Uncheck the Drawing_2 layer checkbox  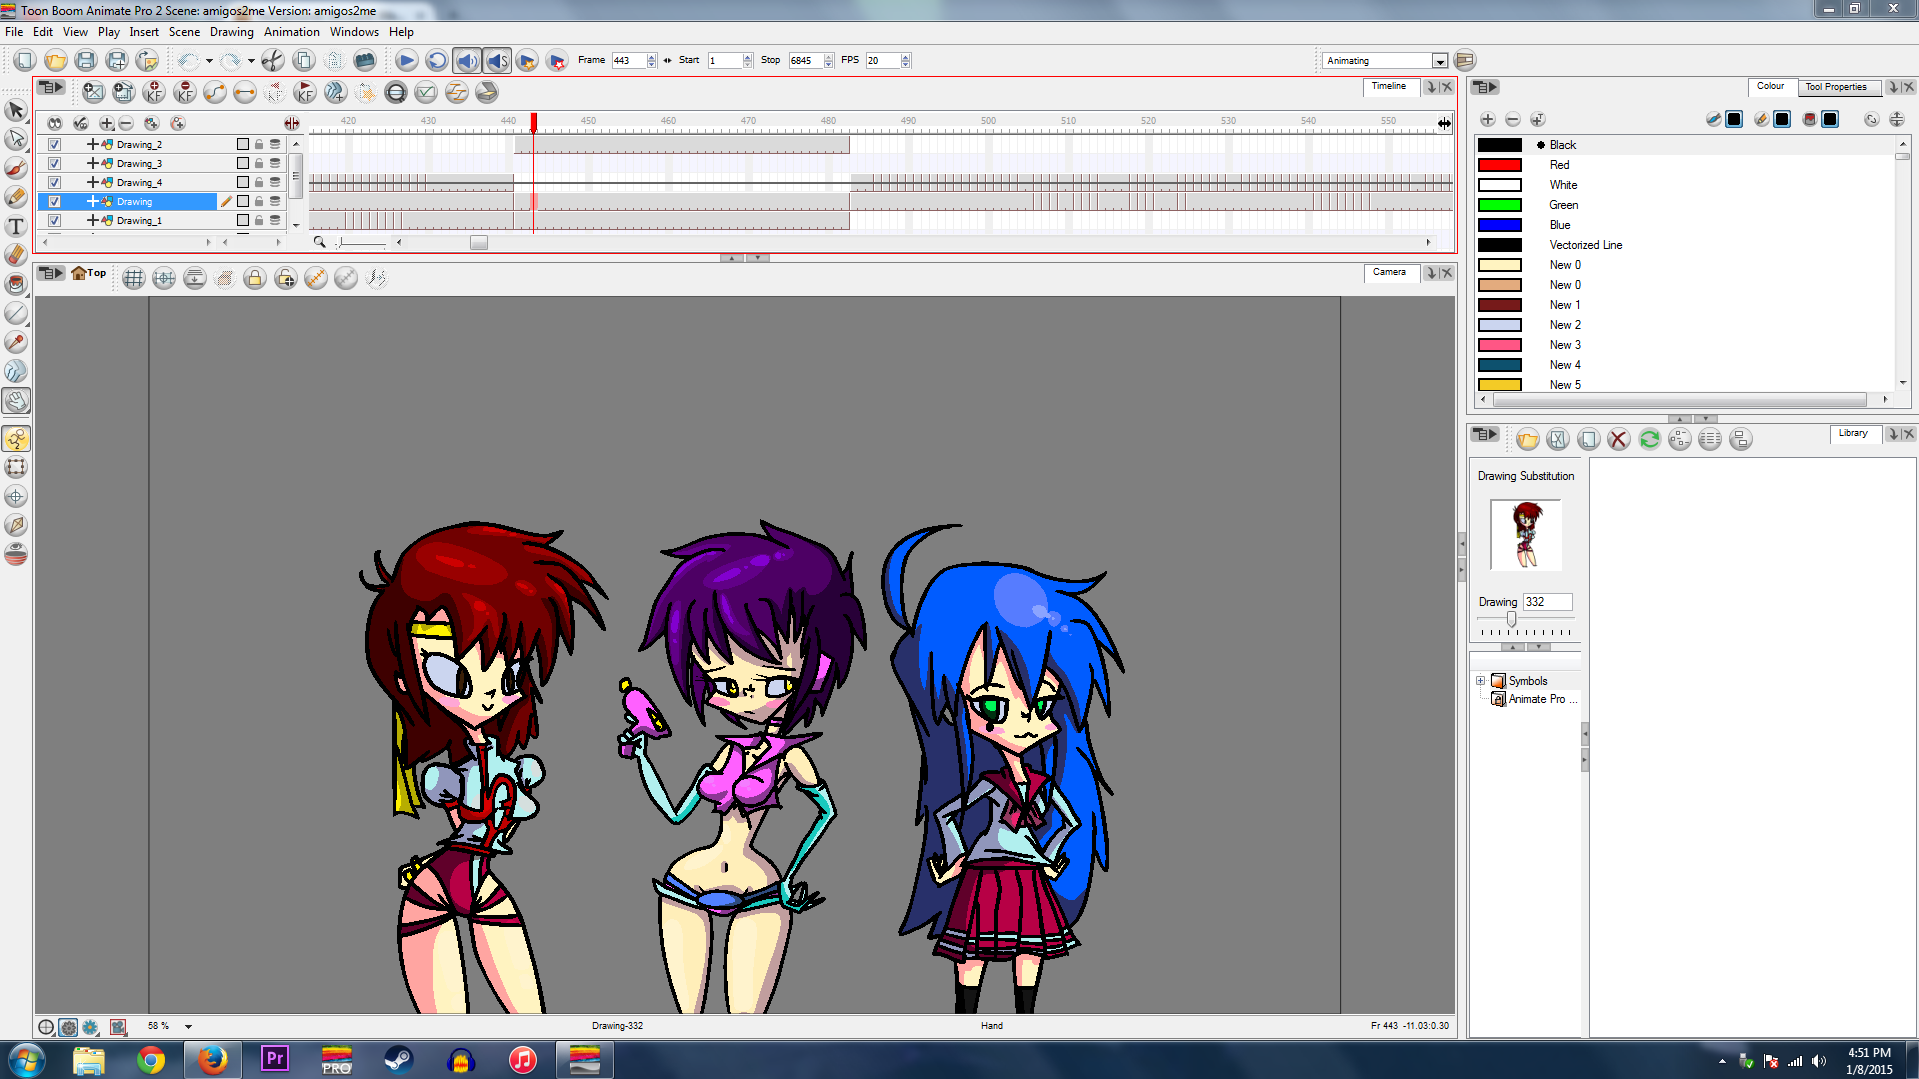[55, 144]
